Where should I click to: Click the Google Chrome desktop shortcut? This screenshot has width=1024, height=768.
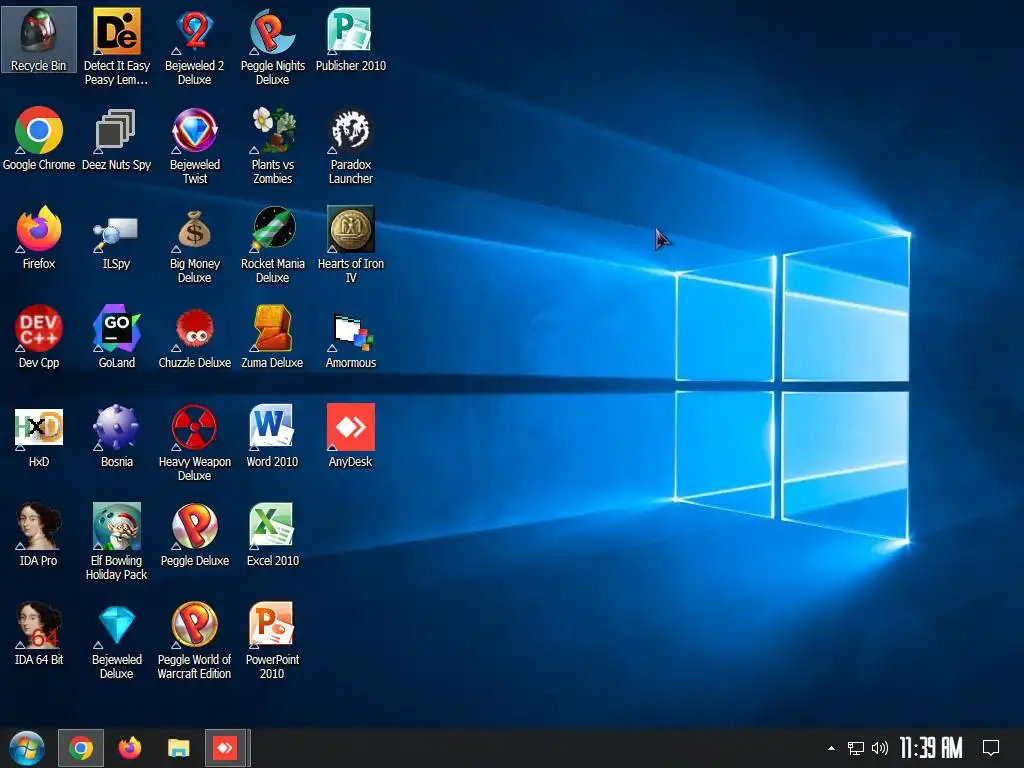[39, 138]
